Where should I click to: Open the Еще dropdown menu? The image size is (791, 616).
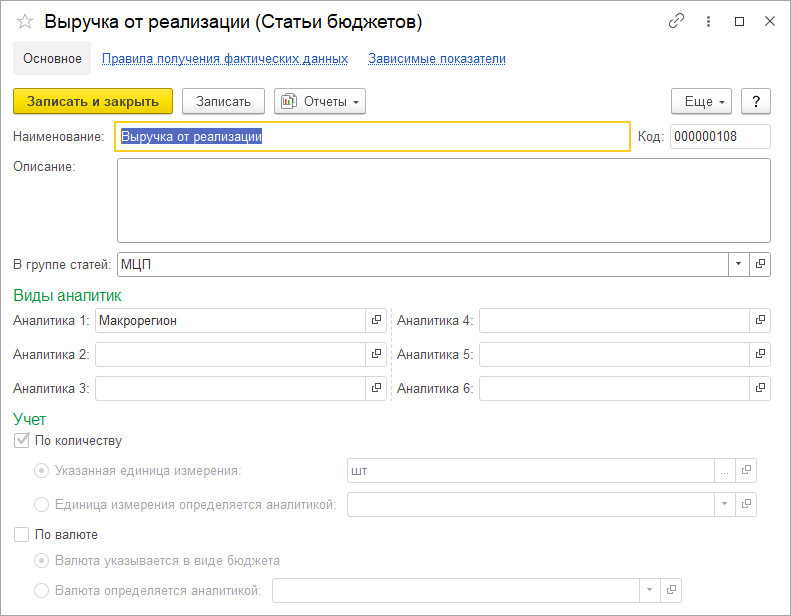(x=702, y=101)
